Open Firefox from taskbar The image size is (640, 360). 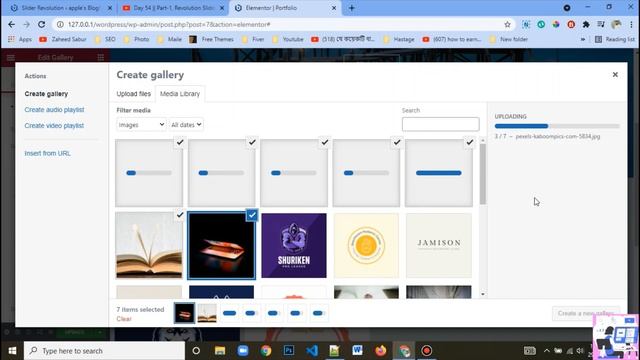point(381,351)
